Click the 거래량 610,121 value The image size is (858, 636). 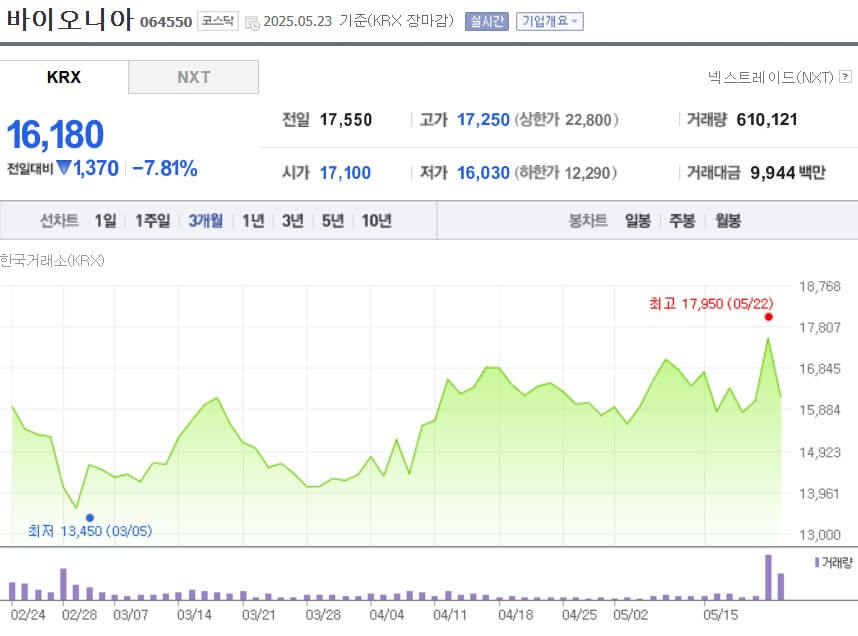click(767, 119)
